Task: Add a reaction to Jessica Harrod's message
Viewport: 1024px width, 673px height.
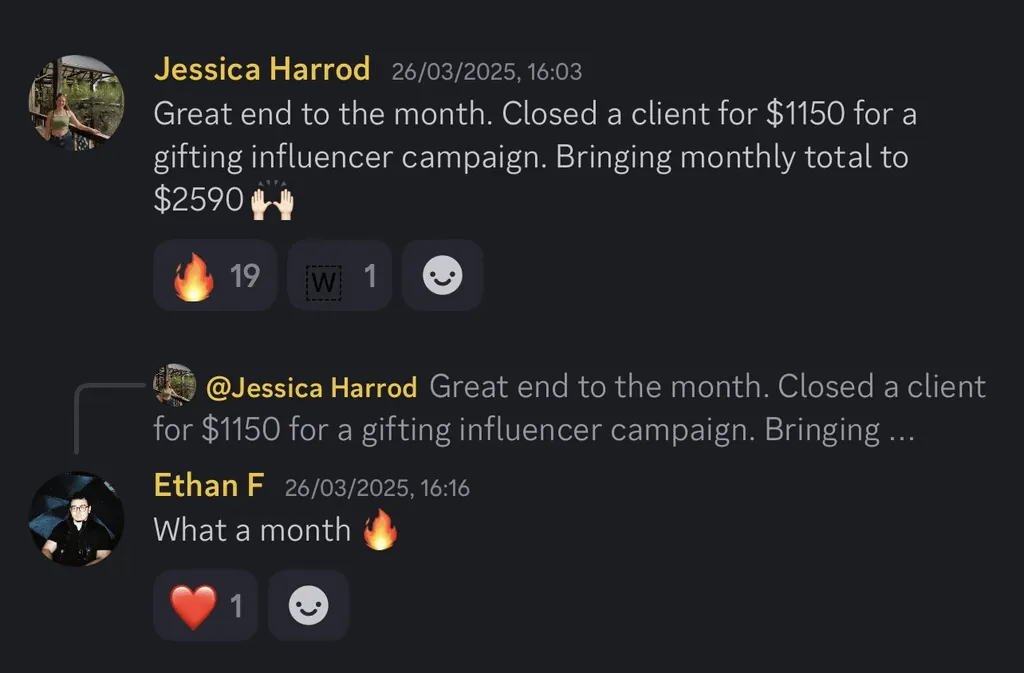Action: [442, 275]
